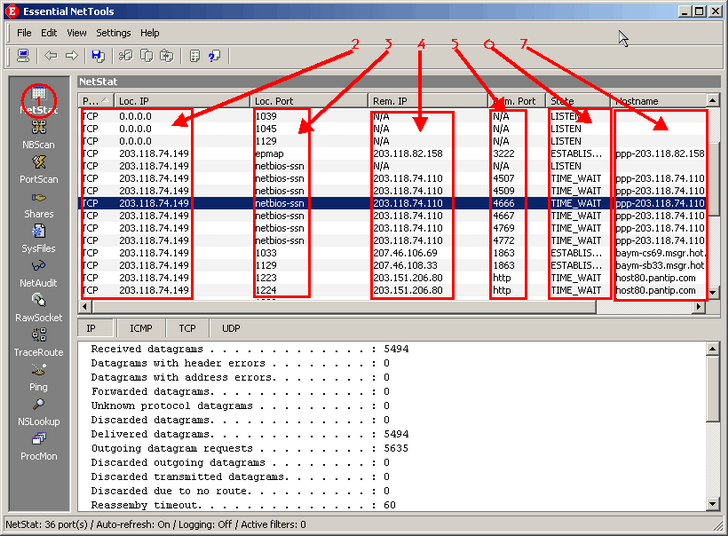Click the back arrow toolbar button
The image size is (728, 536).
point(51,56)
